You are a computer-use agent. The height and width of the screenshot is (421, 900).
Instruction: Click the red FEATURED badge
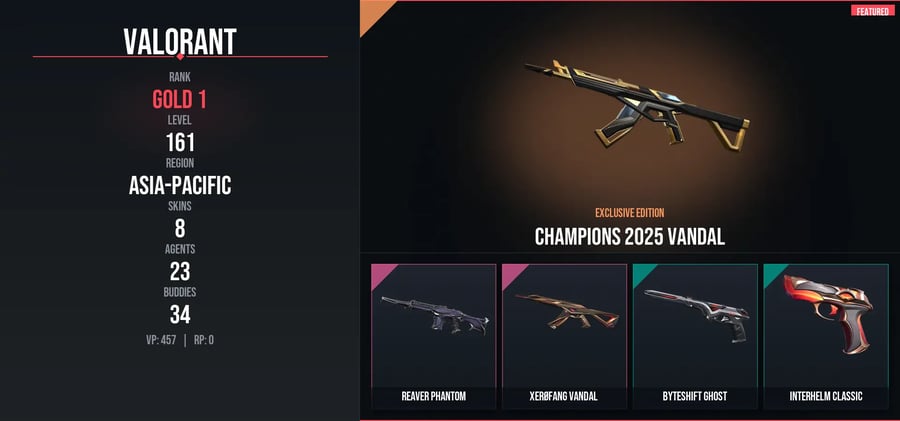872,11
